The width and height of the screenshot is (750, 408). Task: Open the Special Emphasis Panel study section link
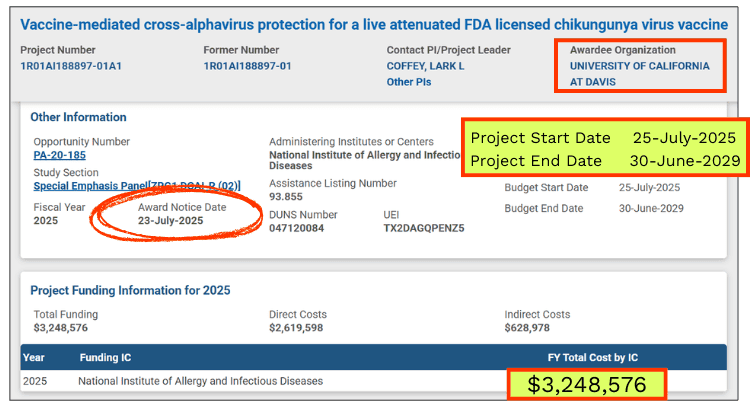pos(136,186)
